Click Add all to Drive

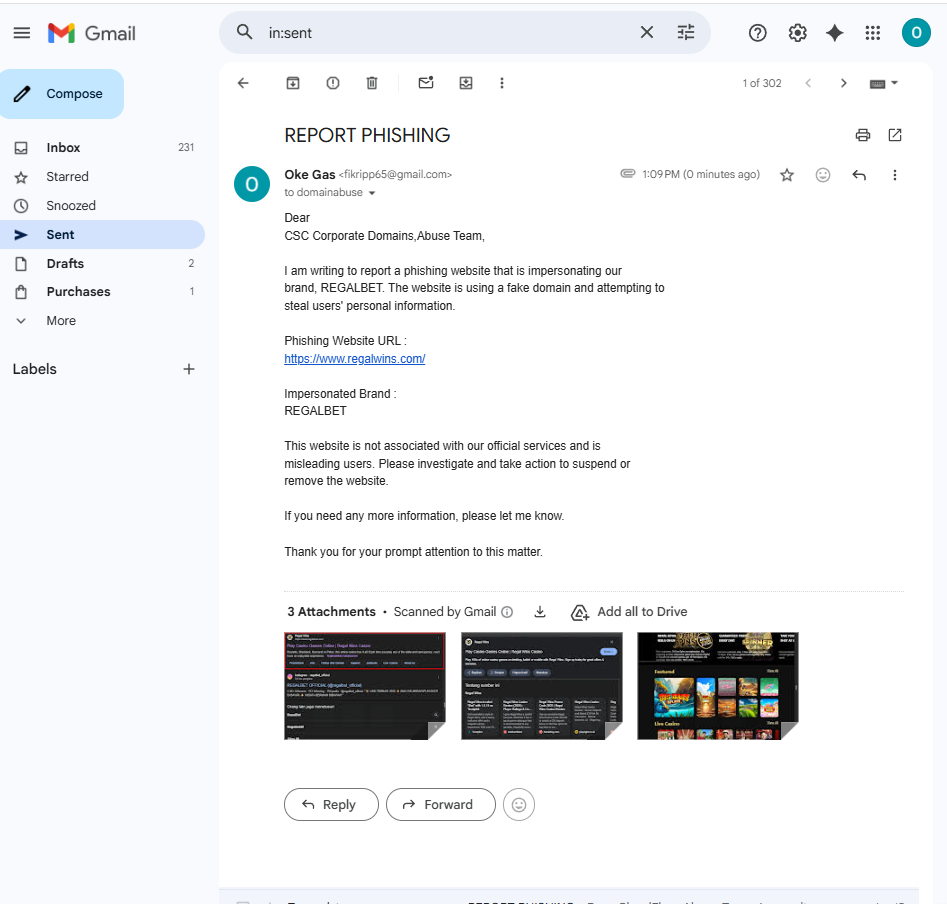629,612
